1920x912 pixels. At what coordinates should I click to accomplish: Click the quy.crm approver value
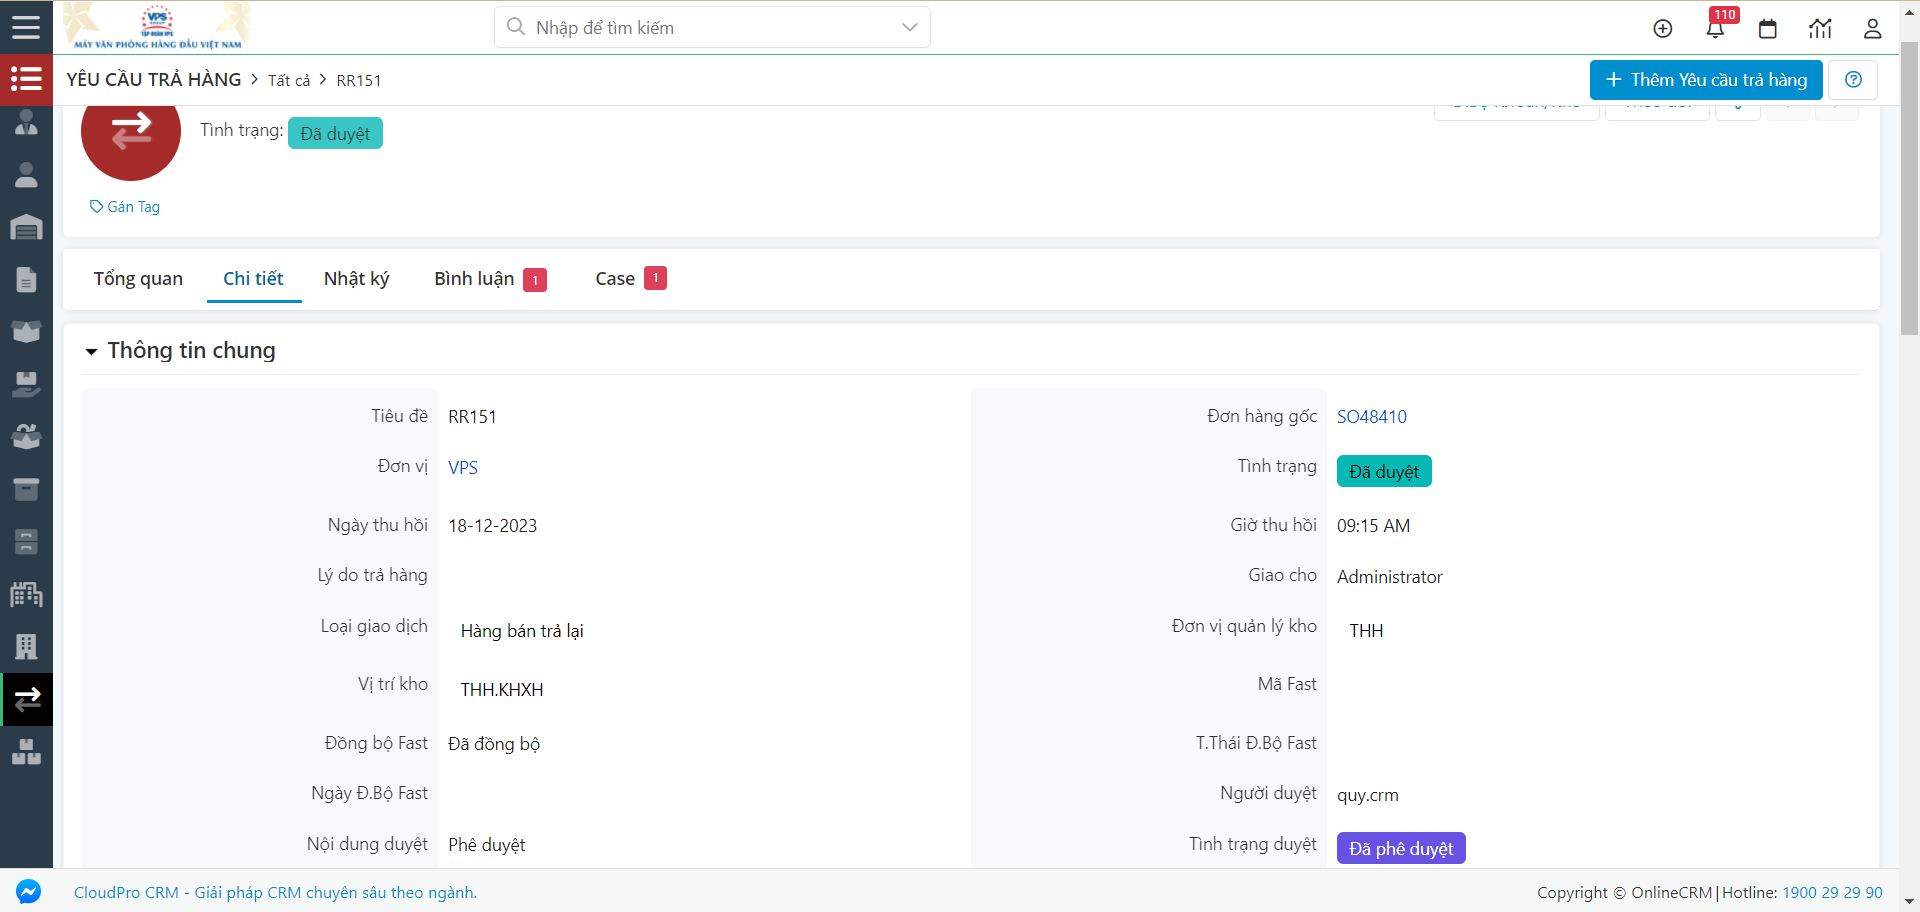[x=1368, y=795]
